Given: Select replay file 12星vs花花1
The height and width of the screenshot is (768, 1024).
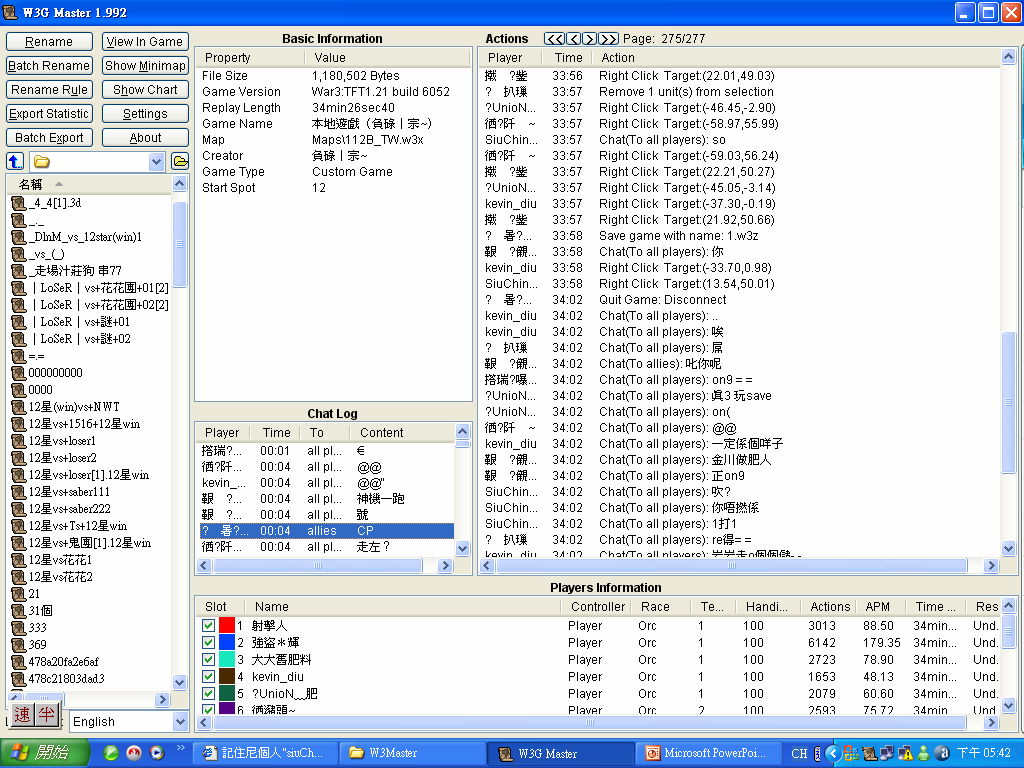Looking at the screenshot, I should 60,560.
